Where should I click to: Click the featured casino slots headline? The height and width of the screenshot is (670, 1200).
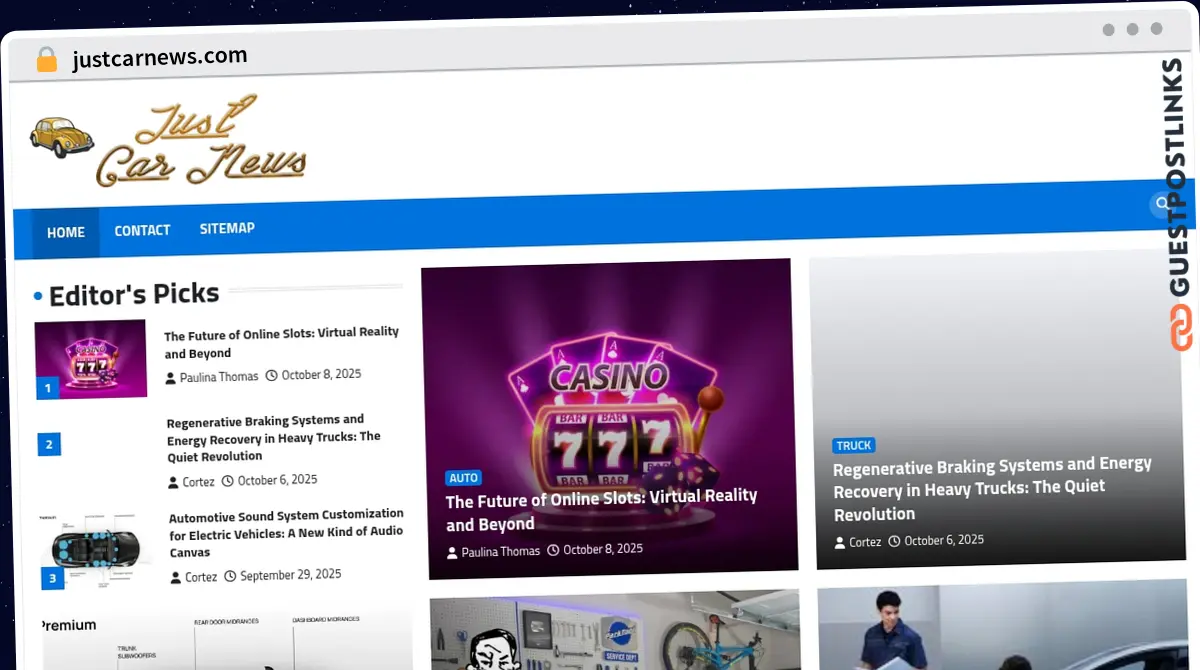[x=601, y=510]
